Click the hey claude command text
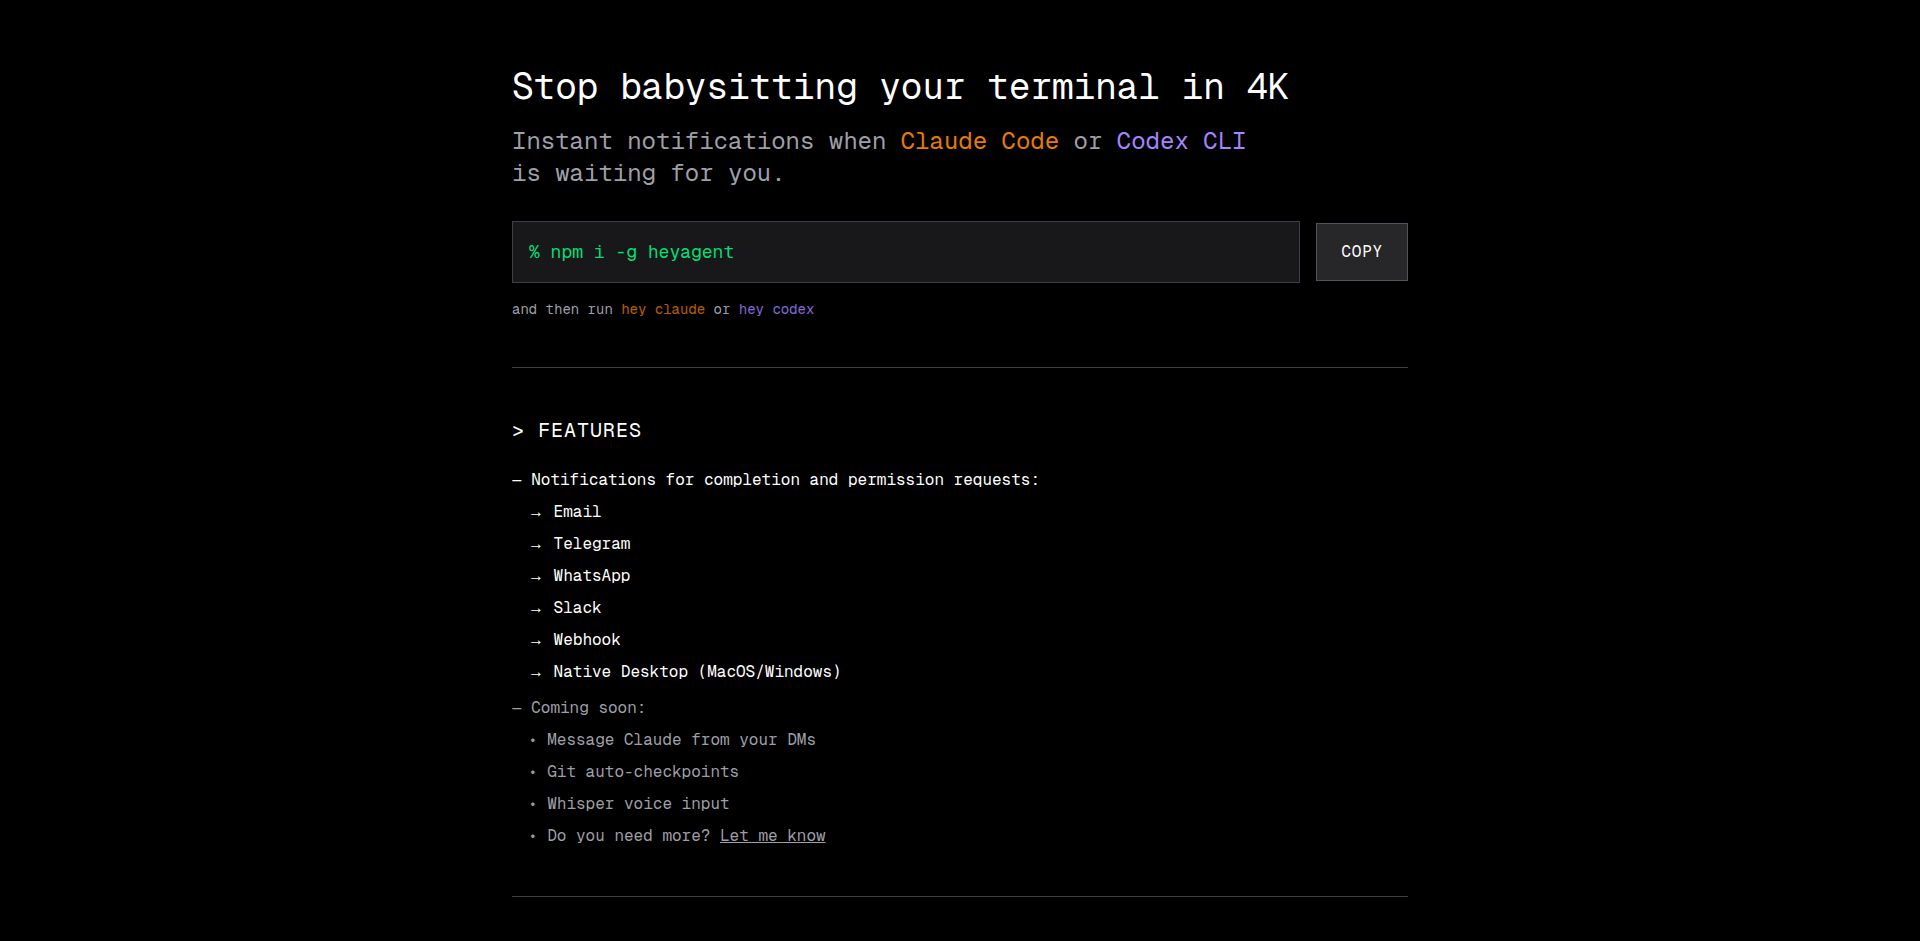Image resolution: width=1920 pixels, height=941 pixels. 663,310
